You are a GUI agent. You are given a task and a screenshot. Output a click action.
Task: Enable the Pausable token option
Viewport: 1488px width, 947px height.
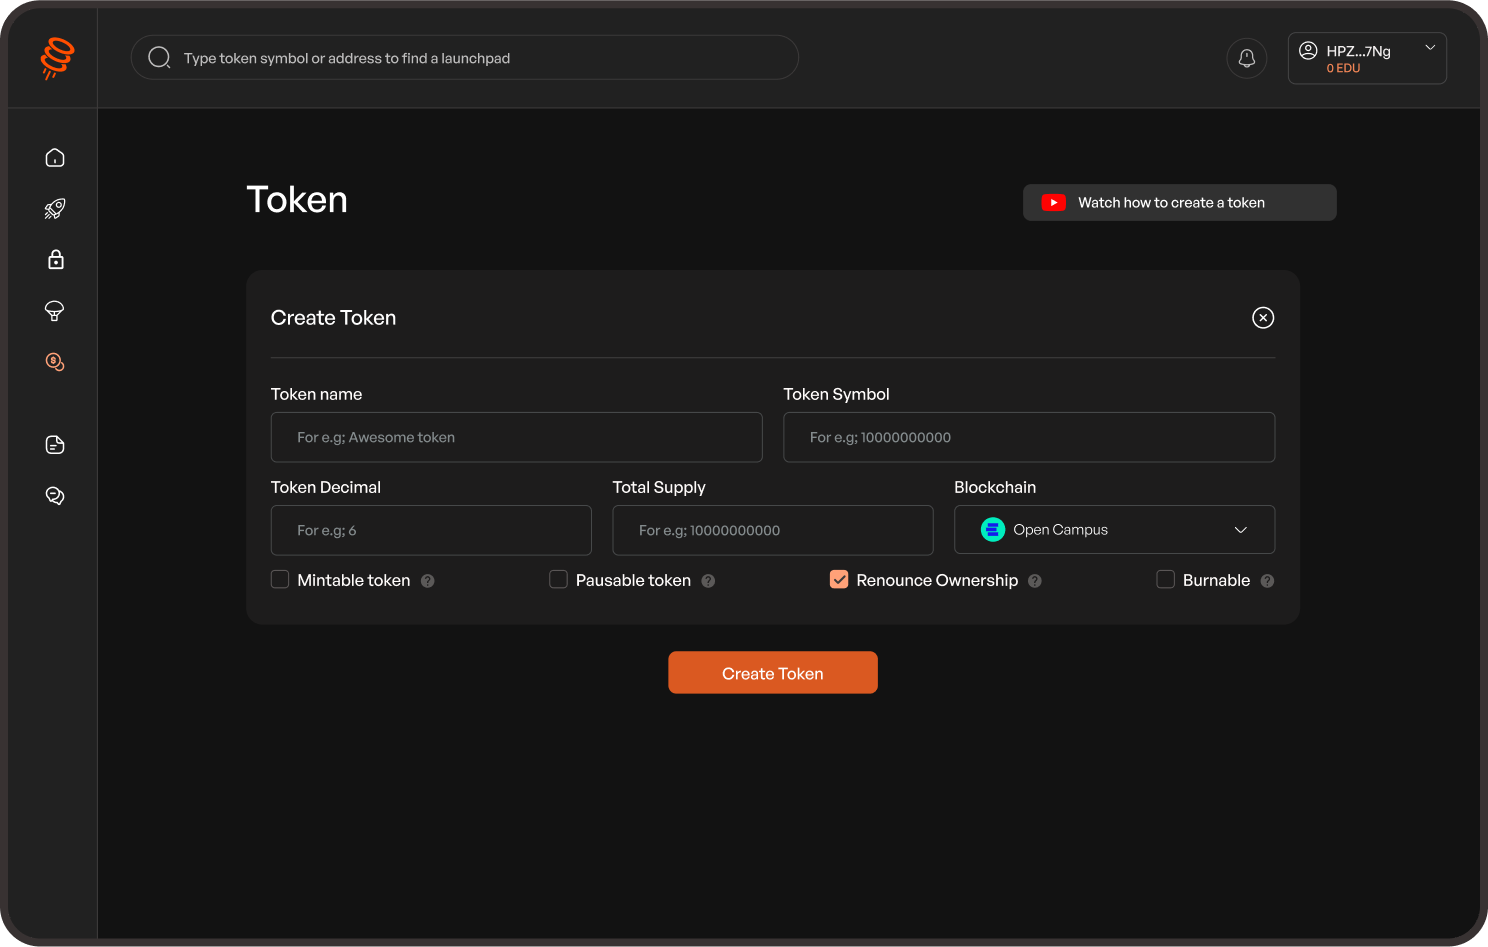[558, 579]
